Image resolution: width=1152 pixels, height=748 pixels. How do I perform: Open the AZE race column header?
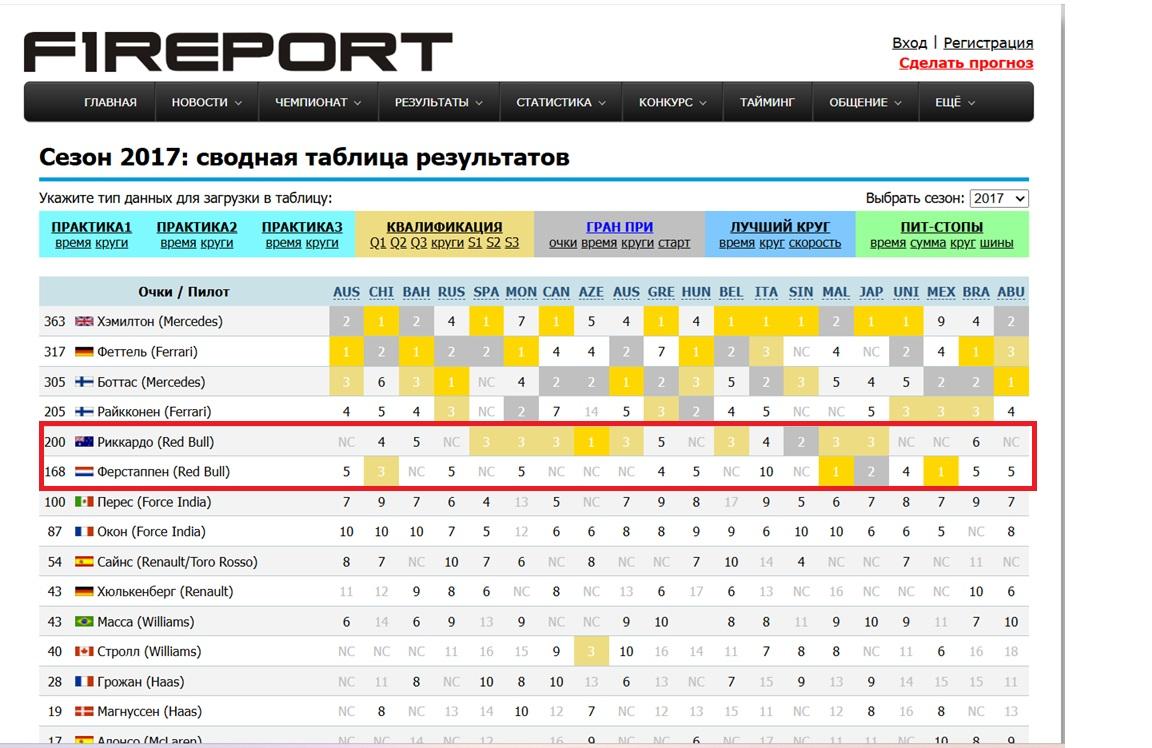(x=591, y=292)
